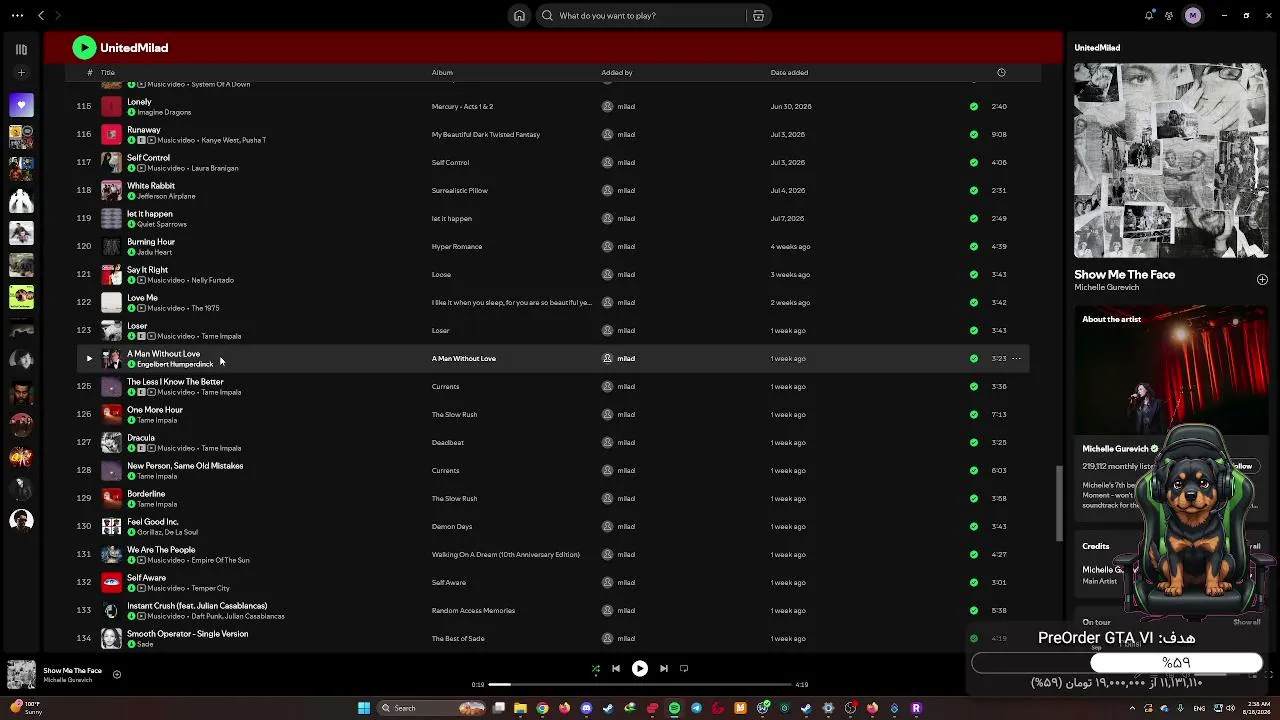This screenshot has height=720, width=1280.
Task: Seek in the playback progress bar
Action: (x=640, y=685)
